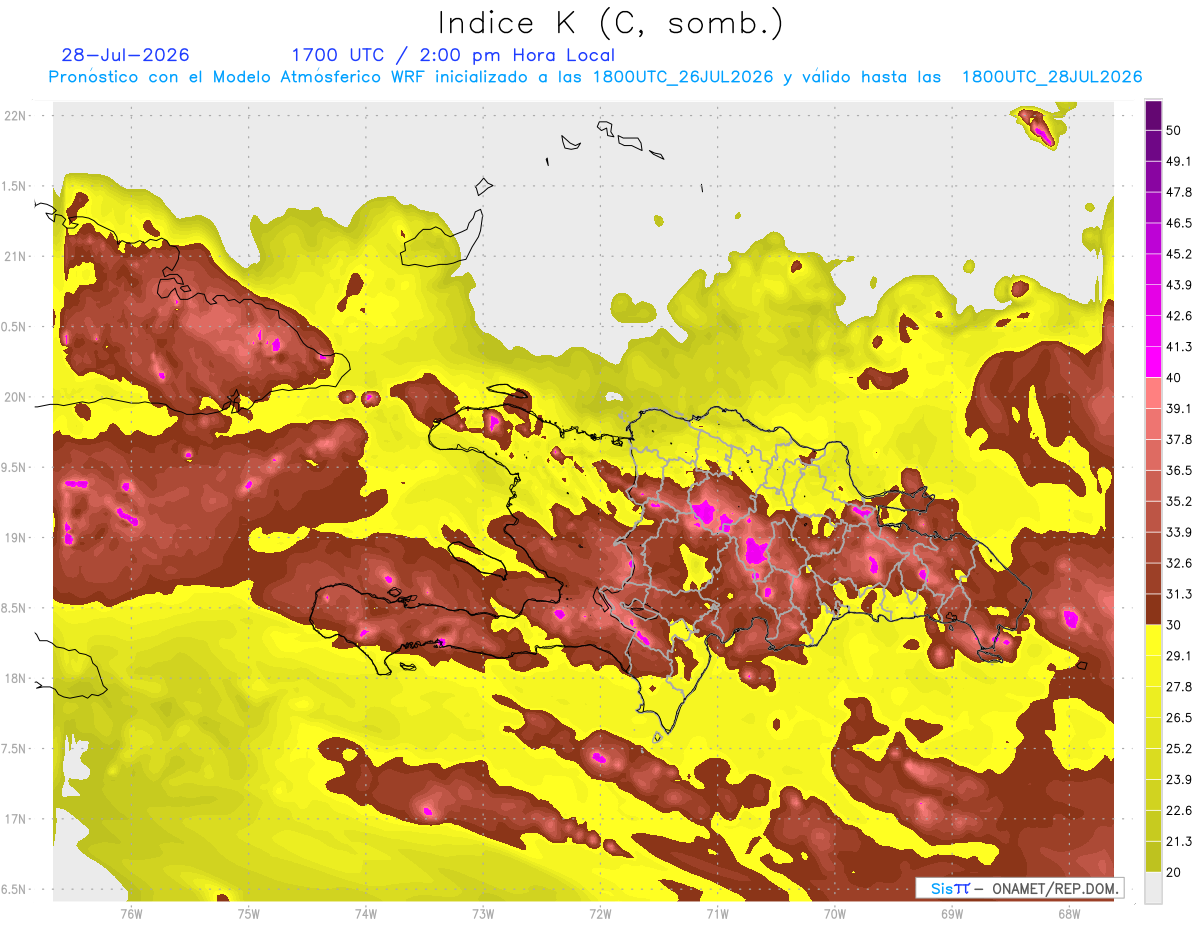The height and width of the screenshot is (927, 1200).
Task: Click the "20" color scale value
Action: click(x=1174, y=873)
